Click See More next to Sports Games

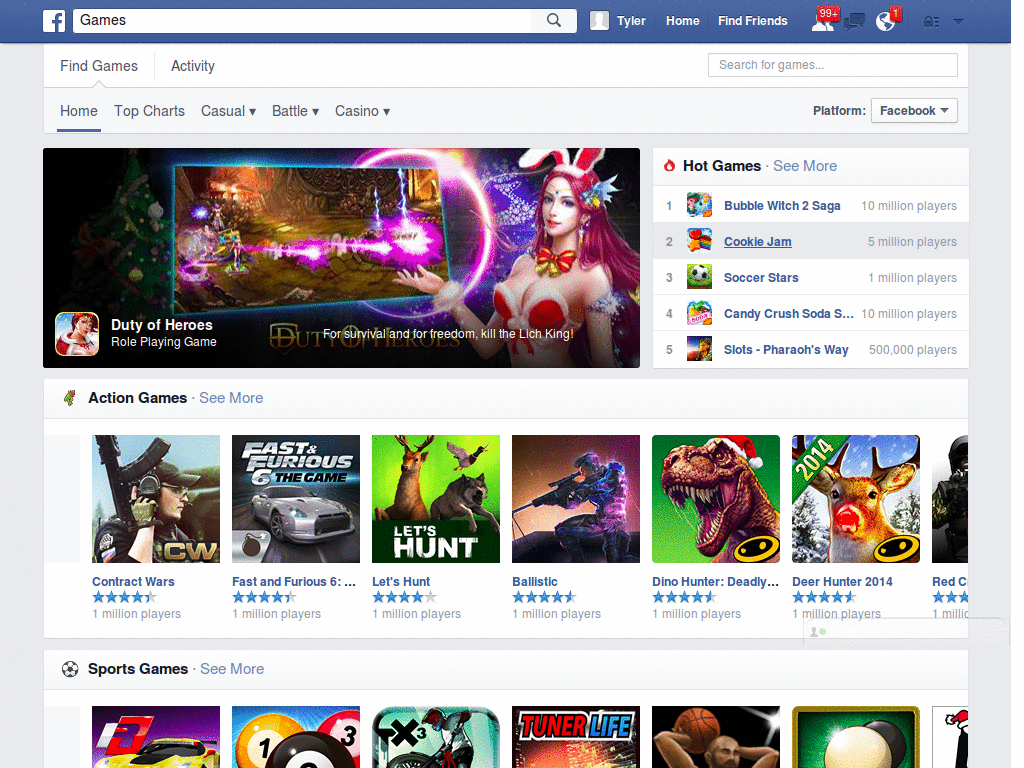(x=232, y=669)
